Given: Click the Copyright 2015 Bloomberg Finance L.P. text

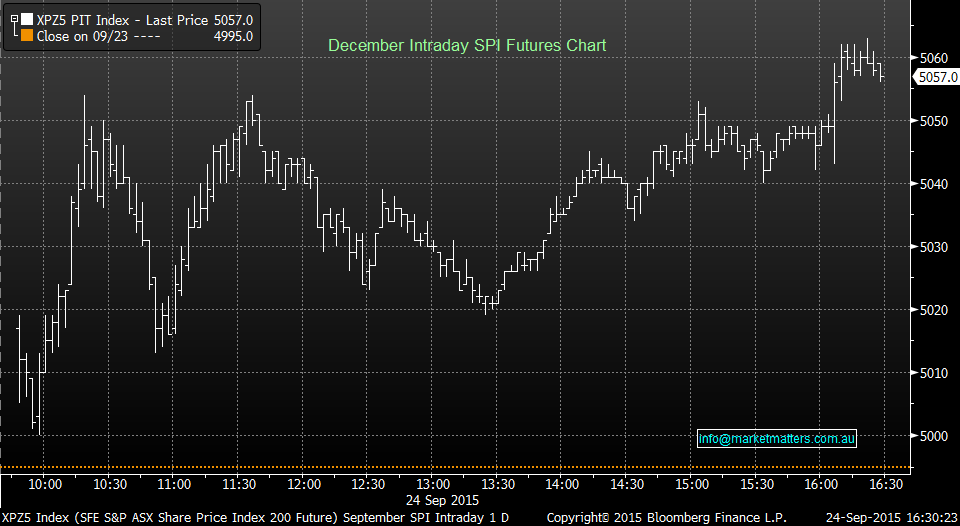Looking at the screenshot, I should click(666, 517).
